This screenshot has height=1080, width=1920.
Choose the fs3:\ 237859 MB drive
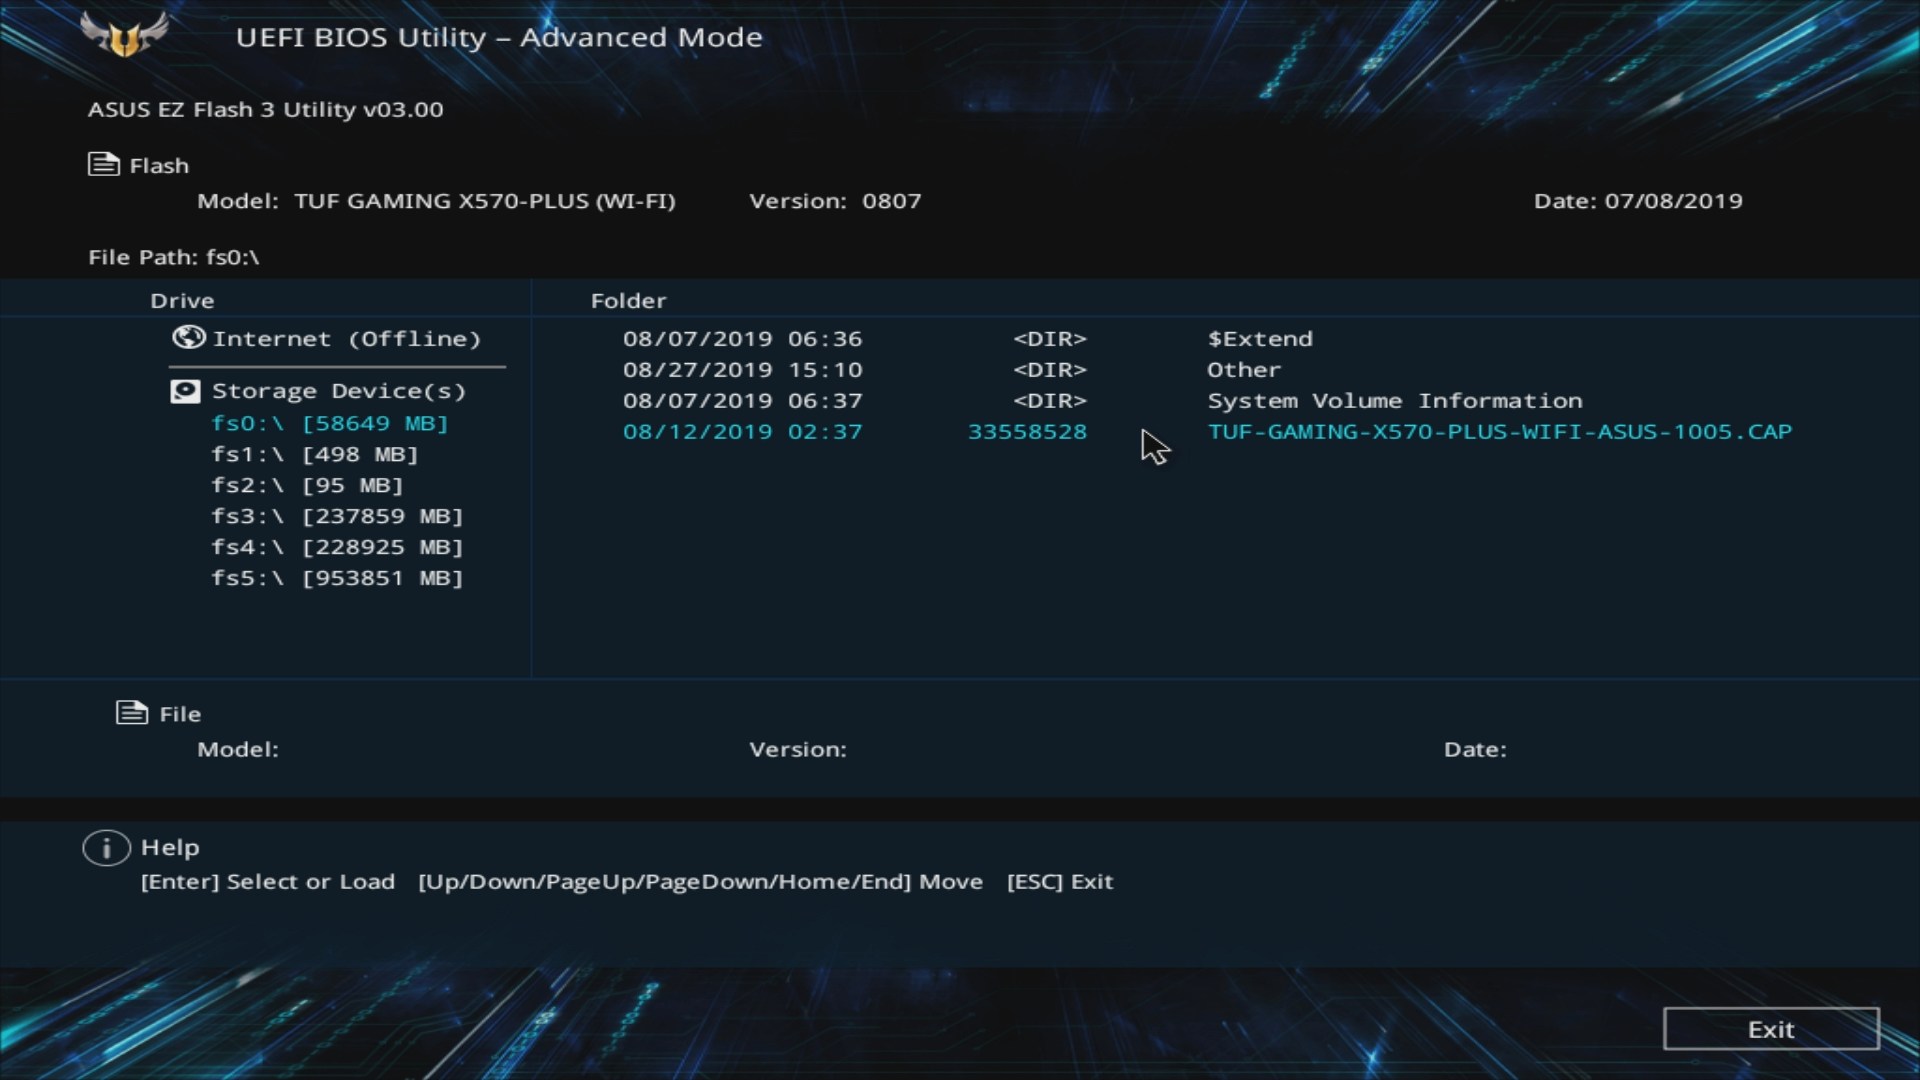(x=337, y=516)
